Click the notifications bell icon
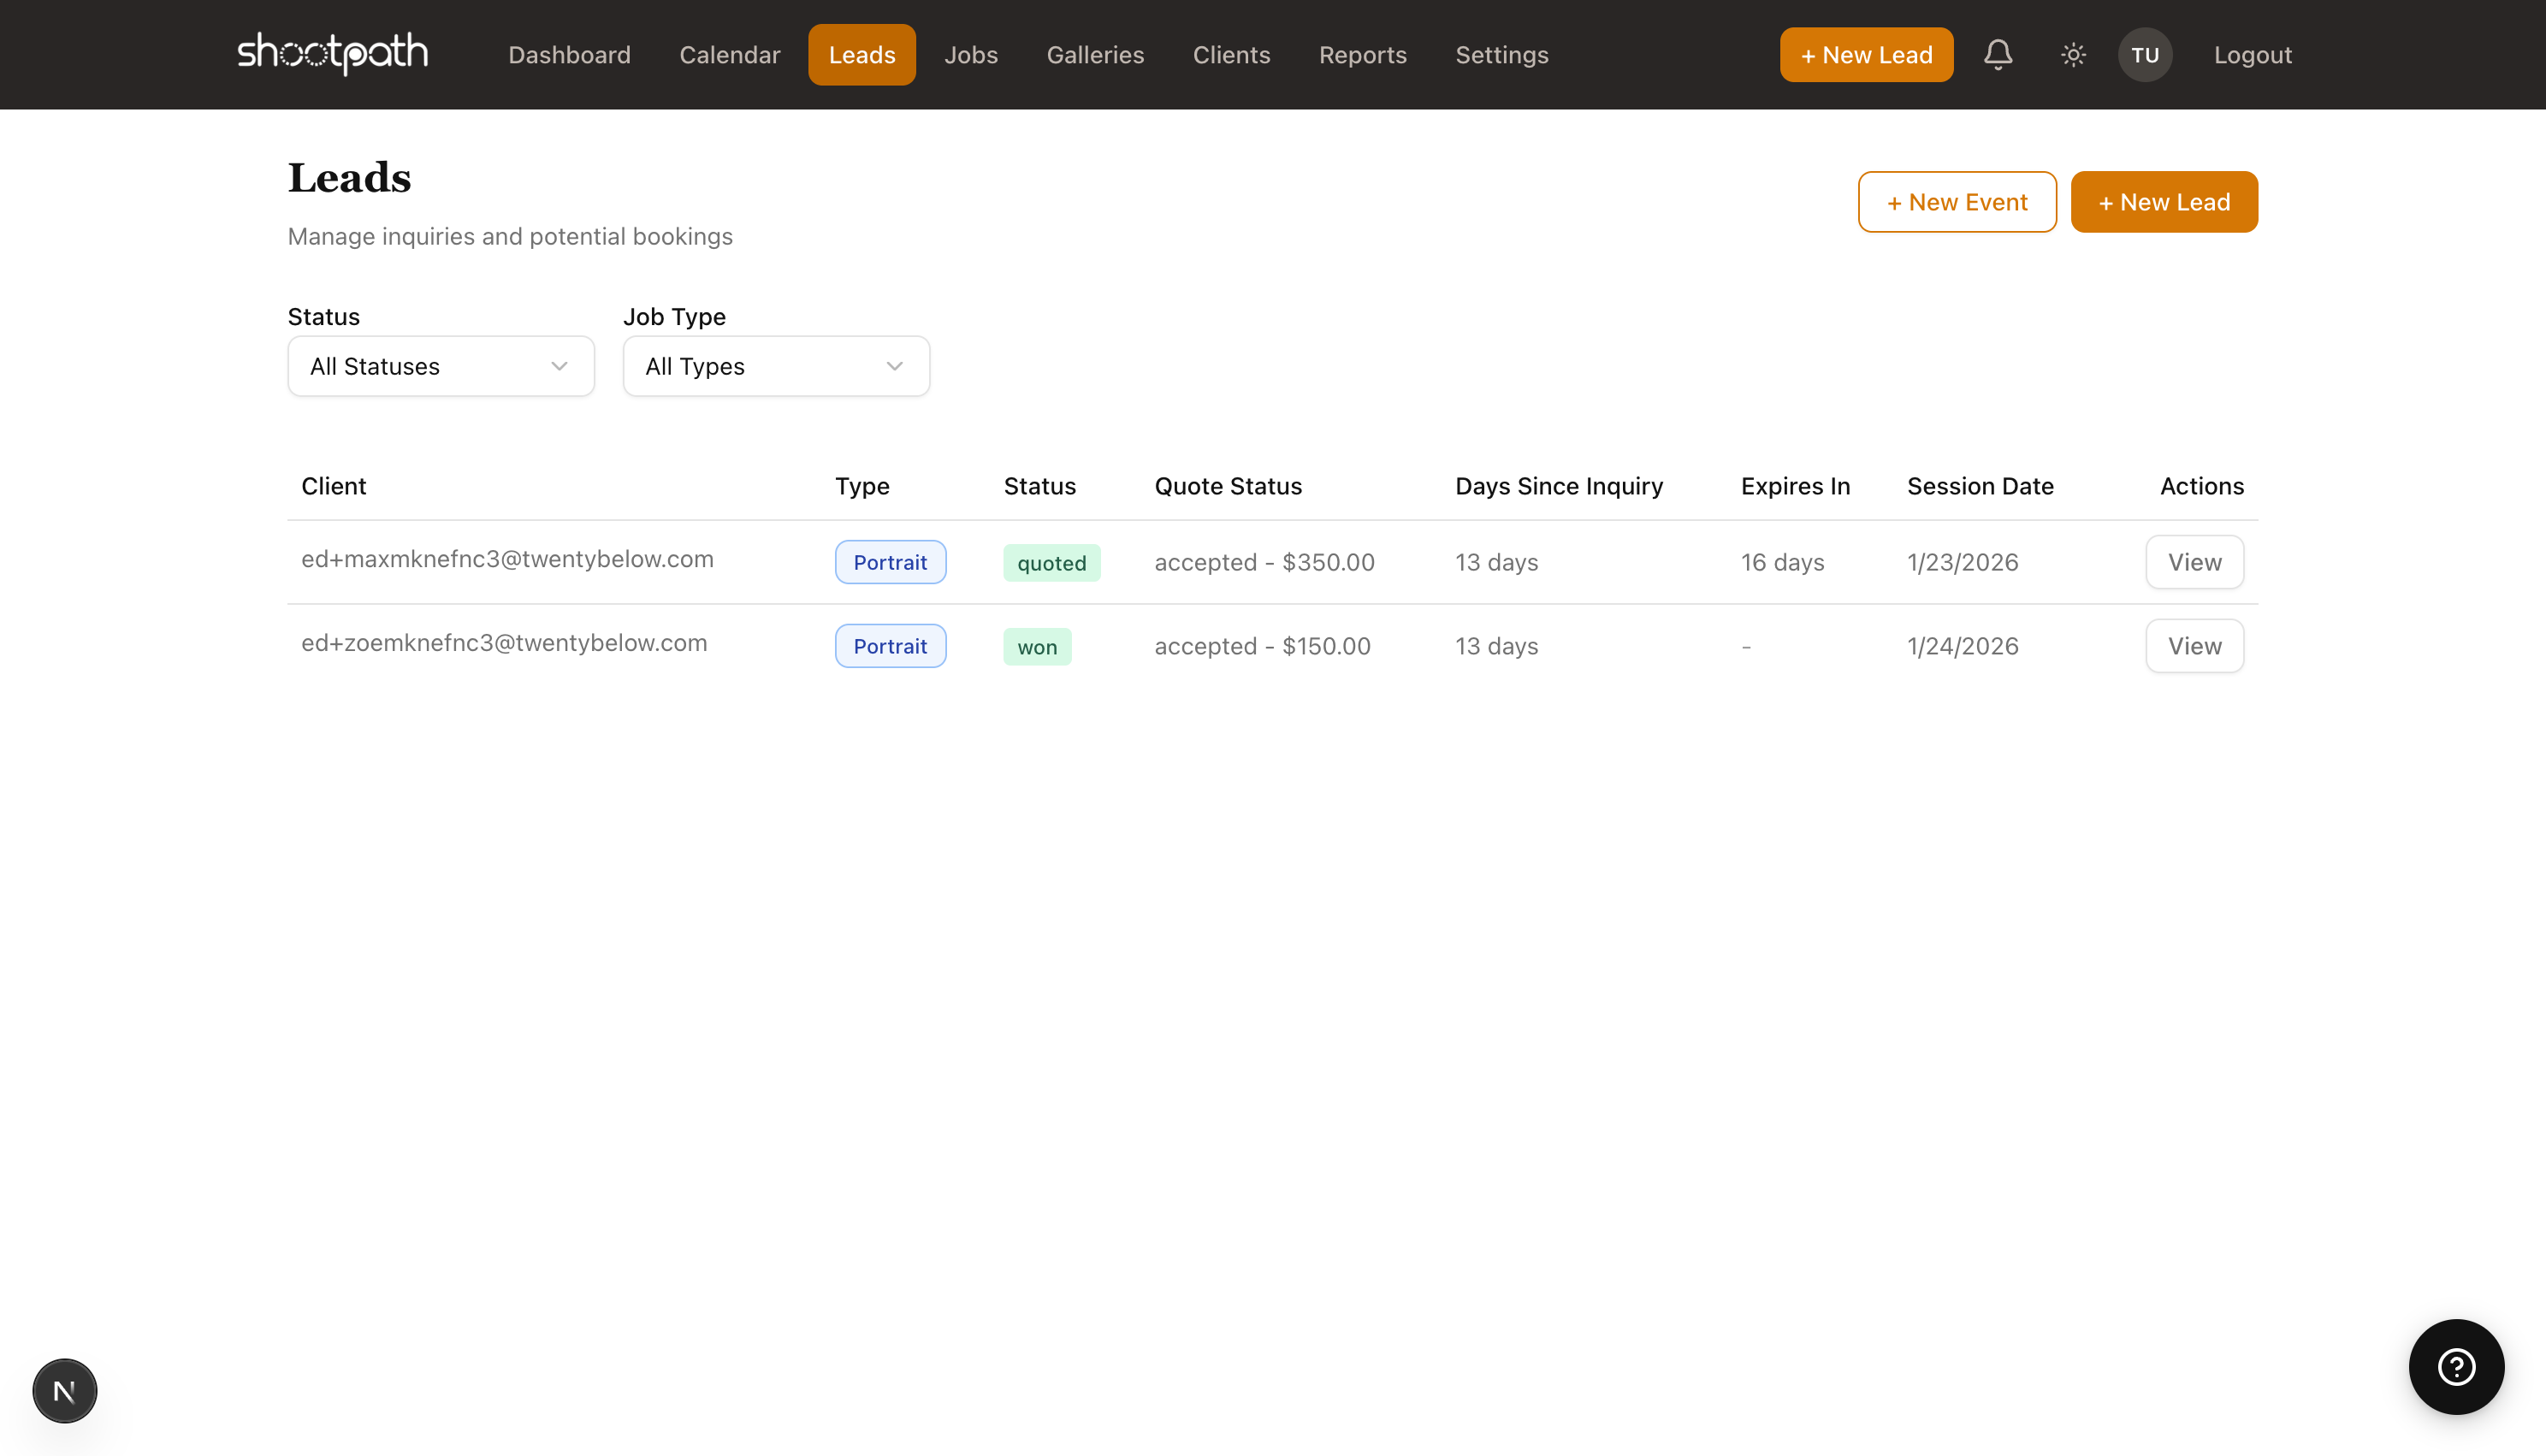This screenshot has width=2546, height=1456. pyautogui.click(x=1997, y=55)
